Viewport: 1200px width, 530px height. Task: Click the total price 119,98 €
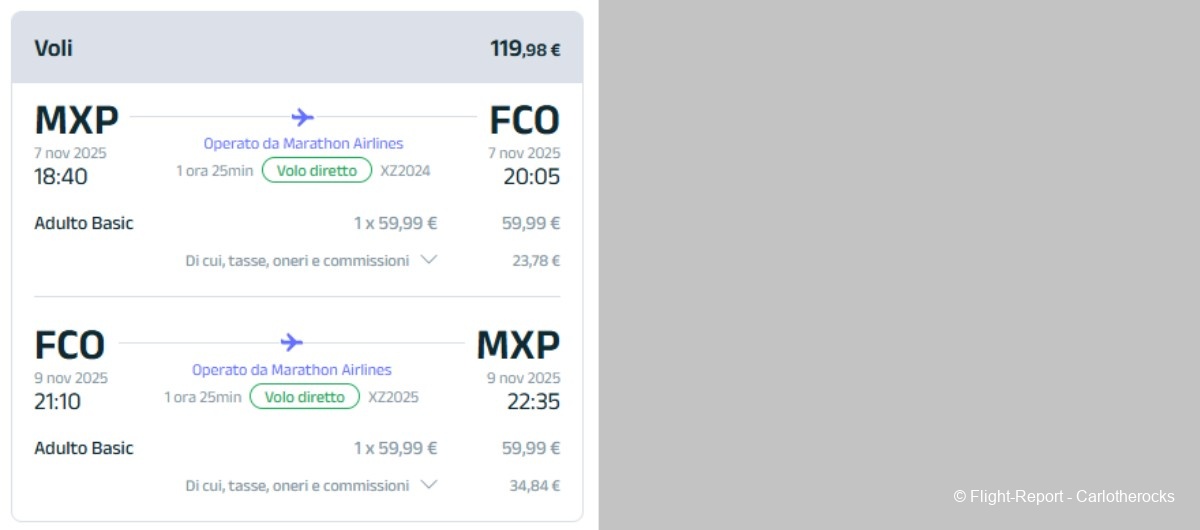pyautogui.click(x=525, y=48)
